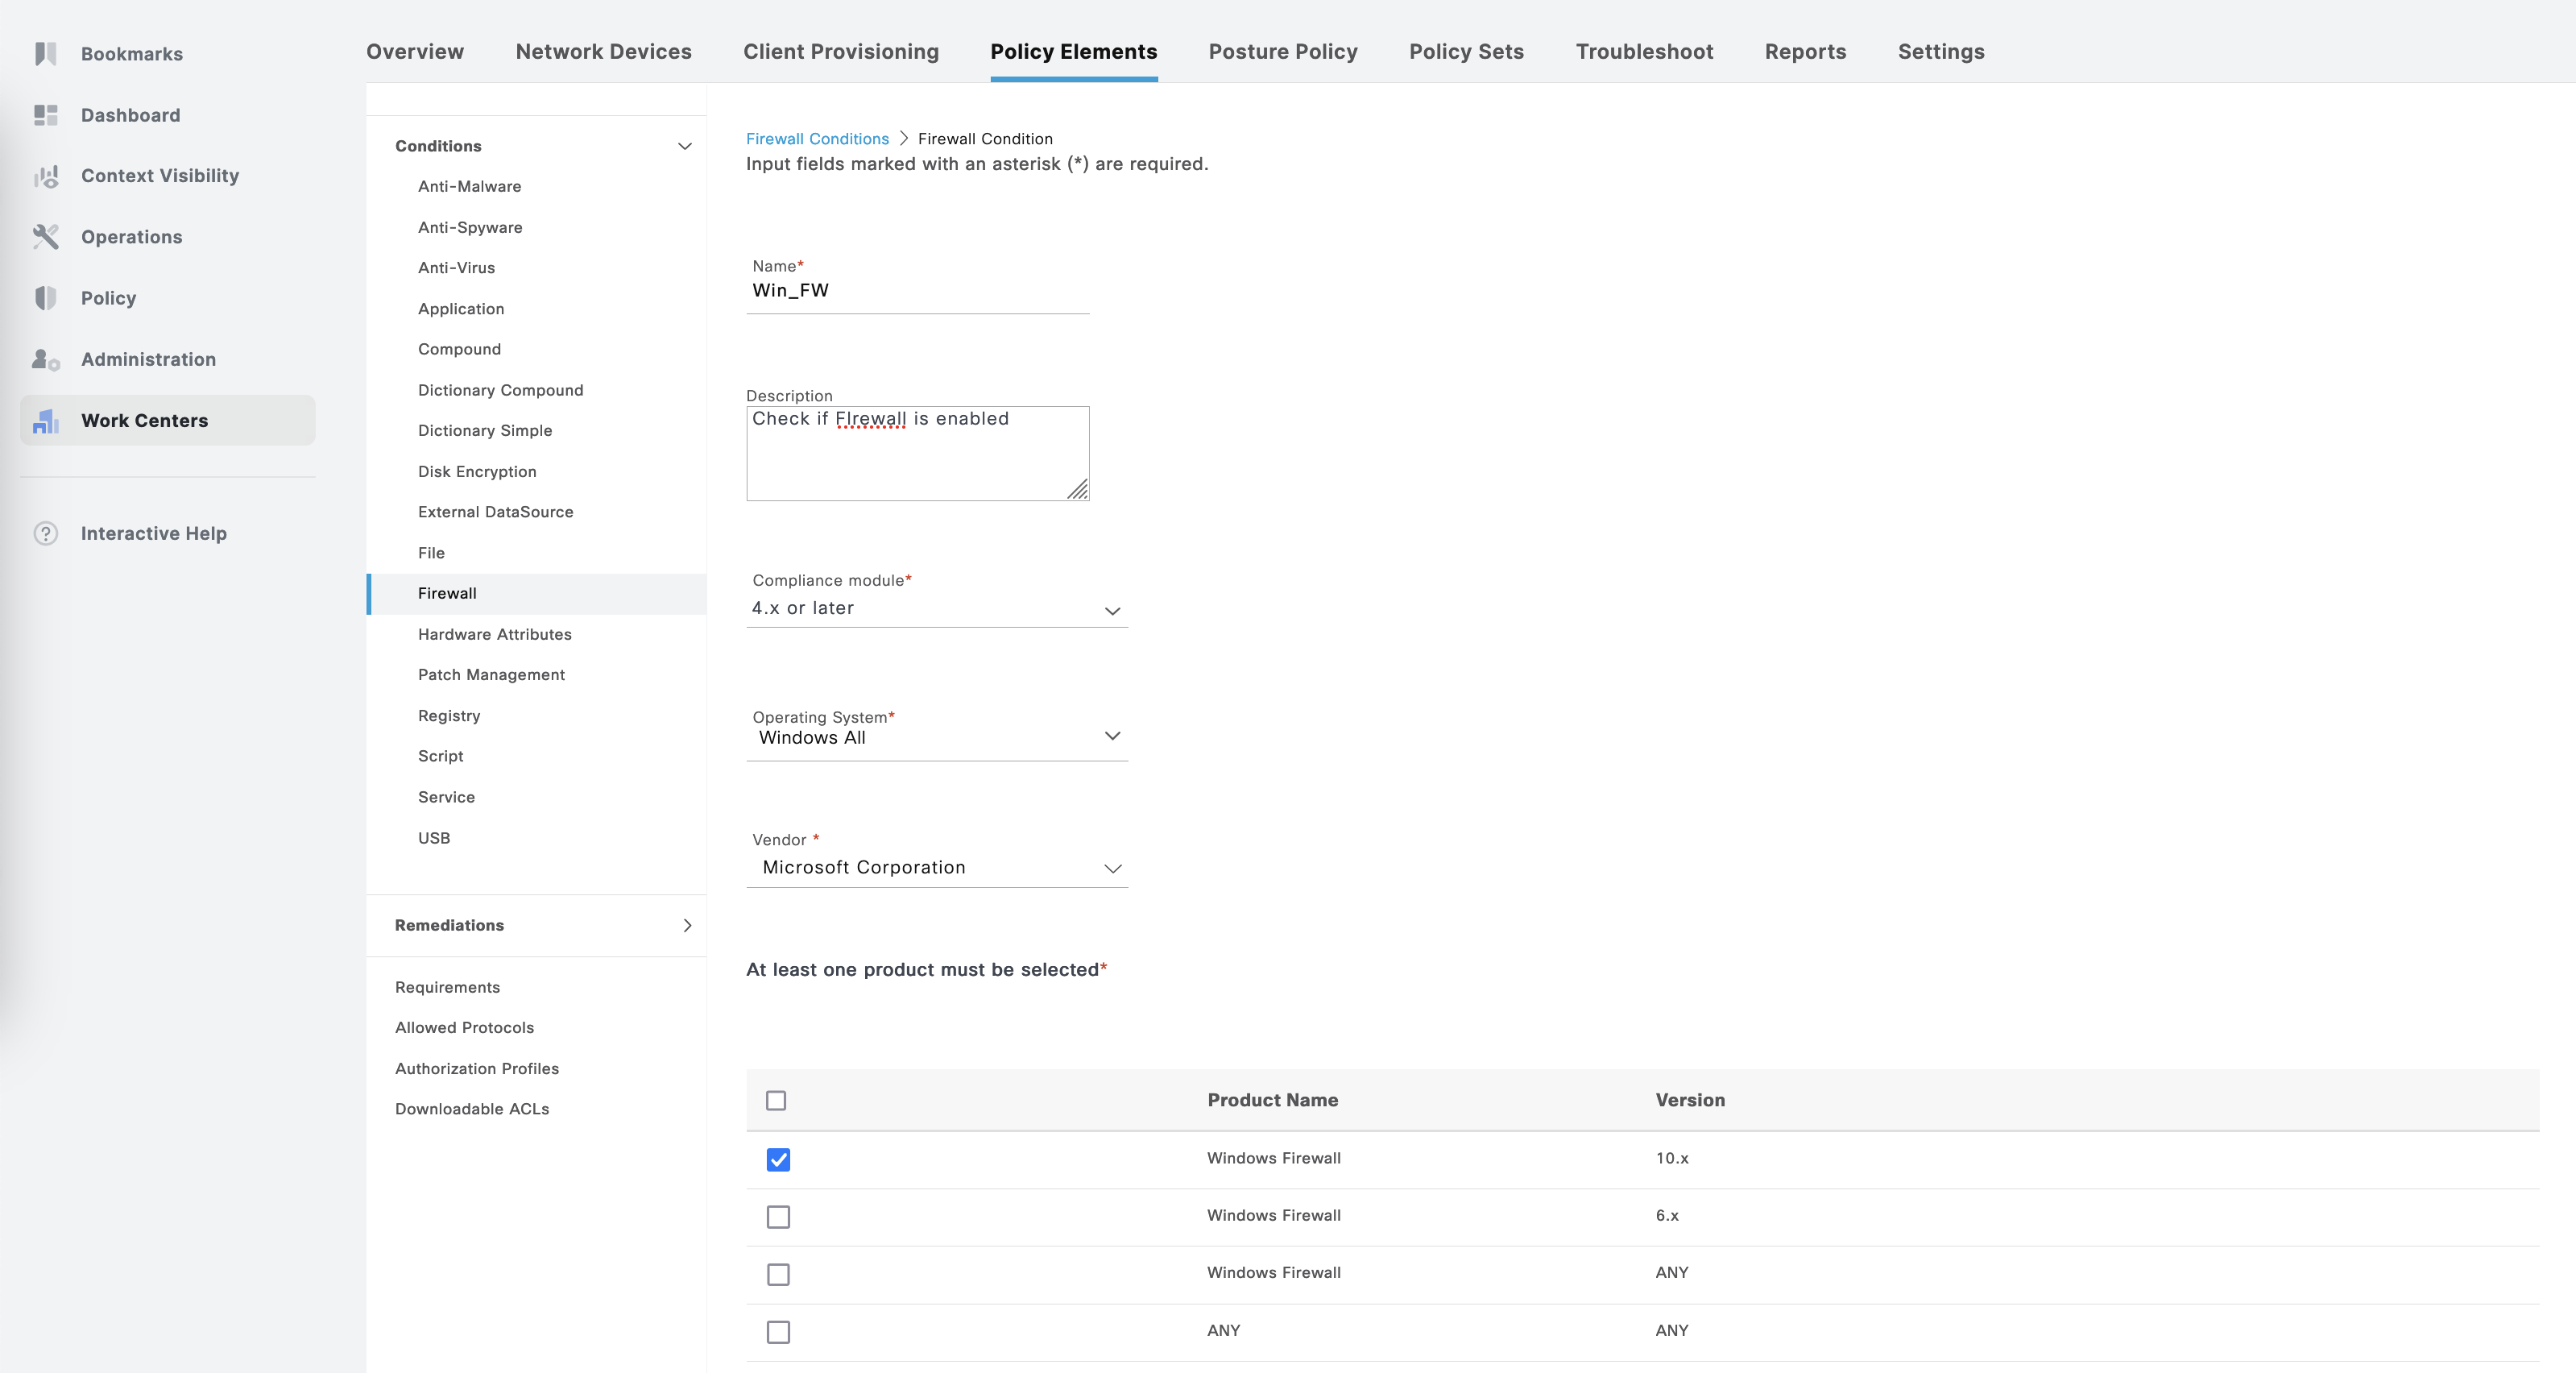Open Authorization Profiles in side menu
The width and height of the screenshot is (2576, 1373).
pos(477,1068)
